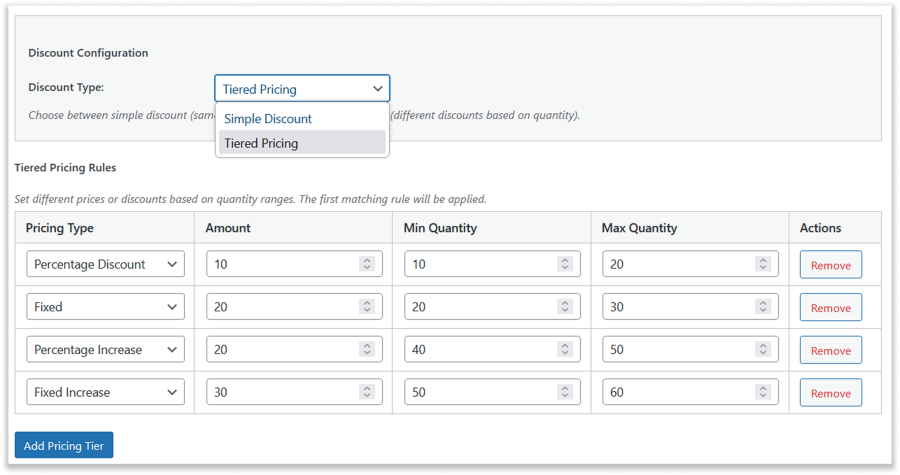
Task: Remove the Percentage Discount tier
Action: 831,265
